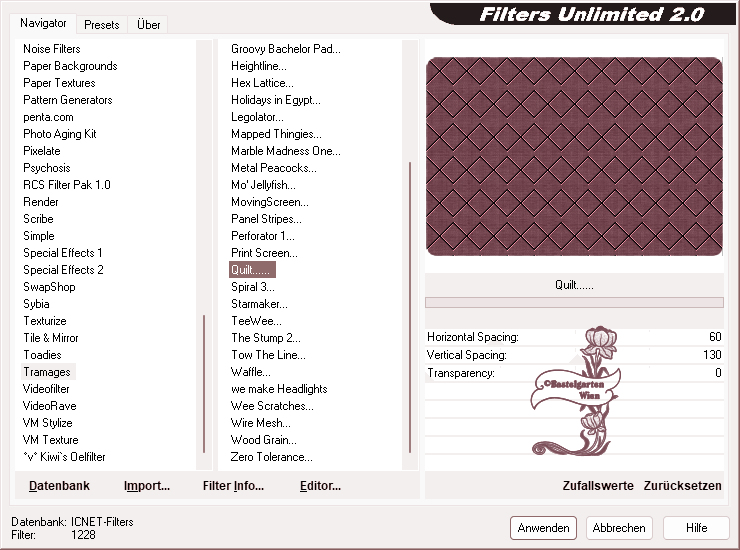Select Render category
Image resolution: width=740 pixels, height=550 pixels.
pos(41,202)
